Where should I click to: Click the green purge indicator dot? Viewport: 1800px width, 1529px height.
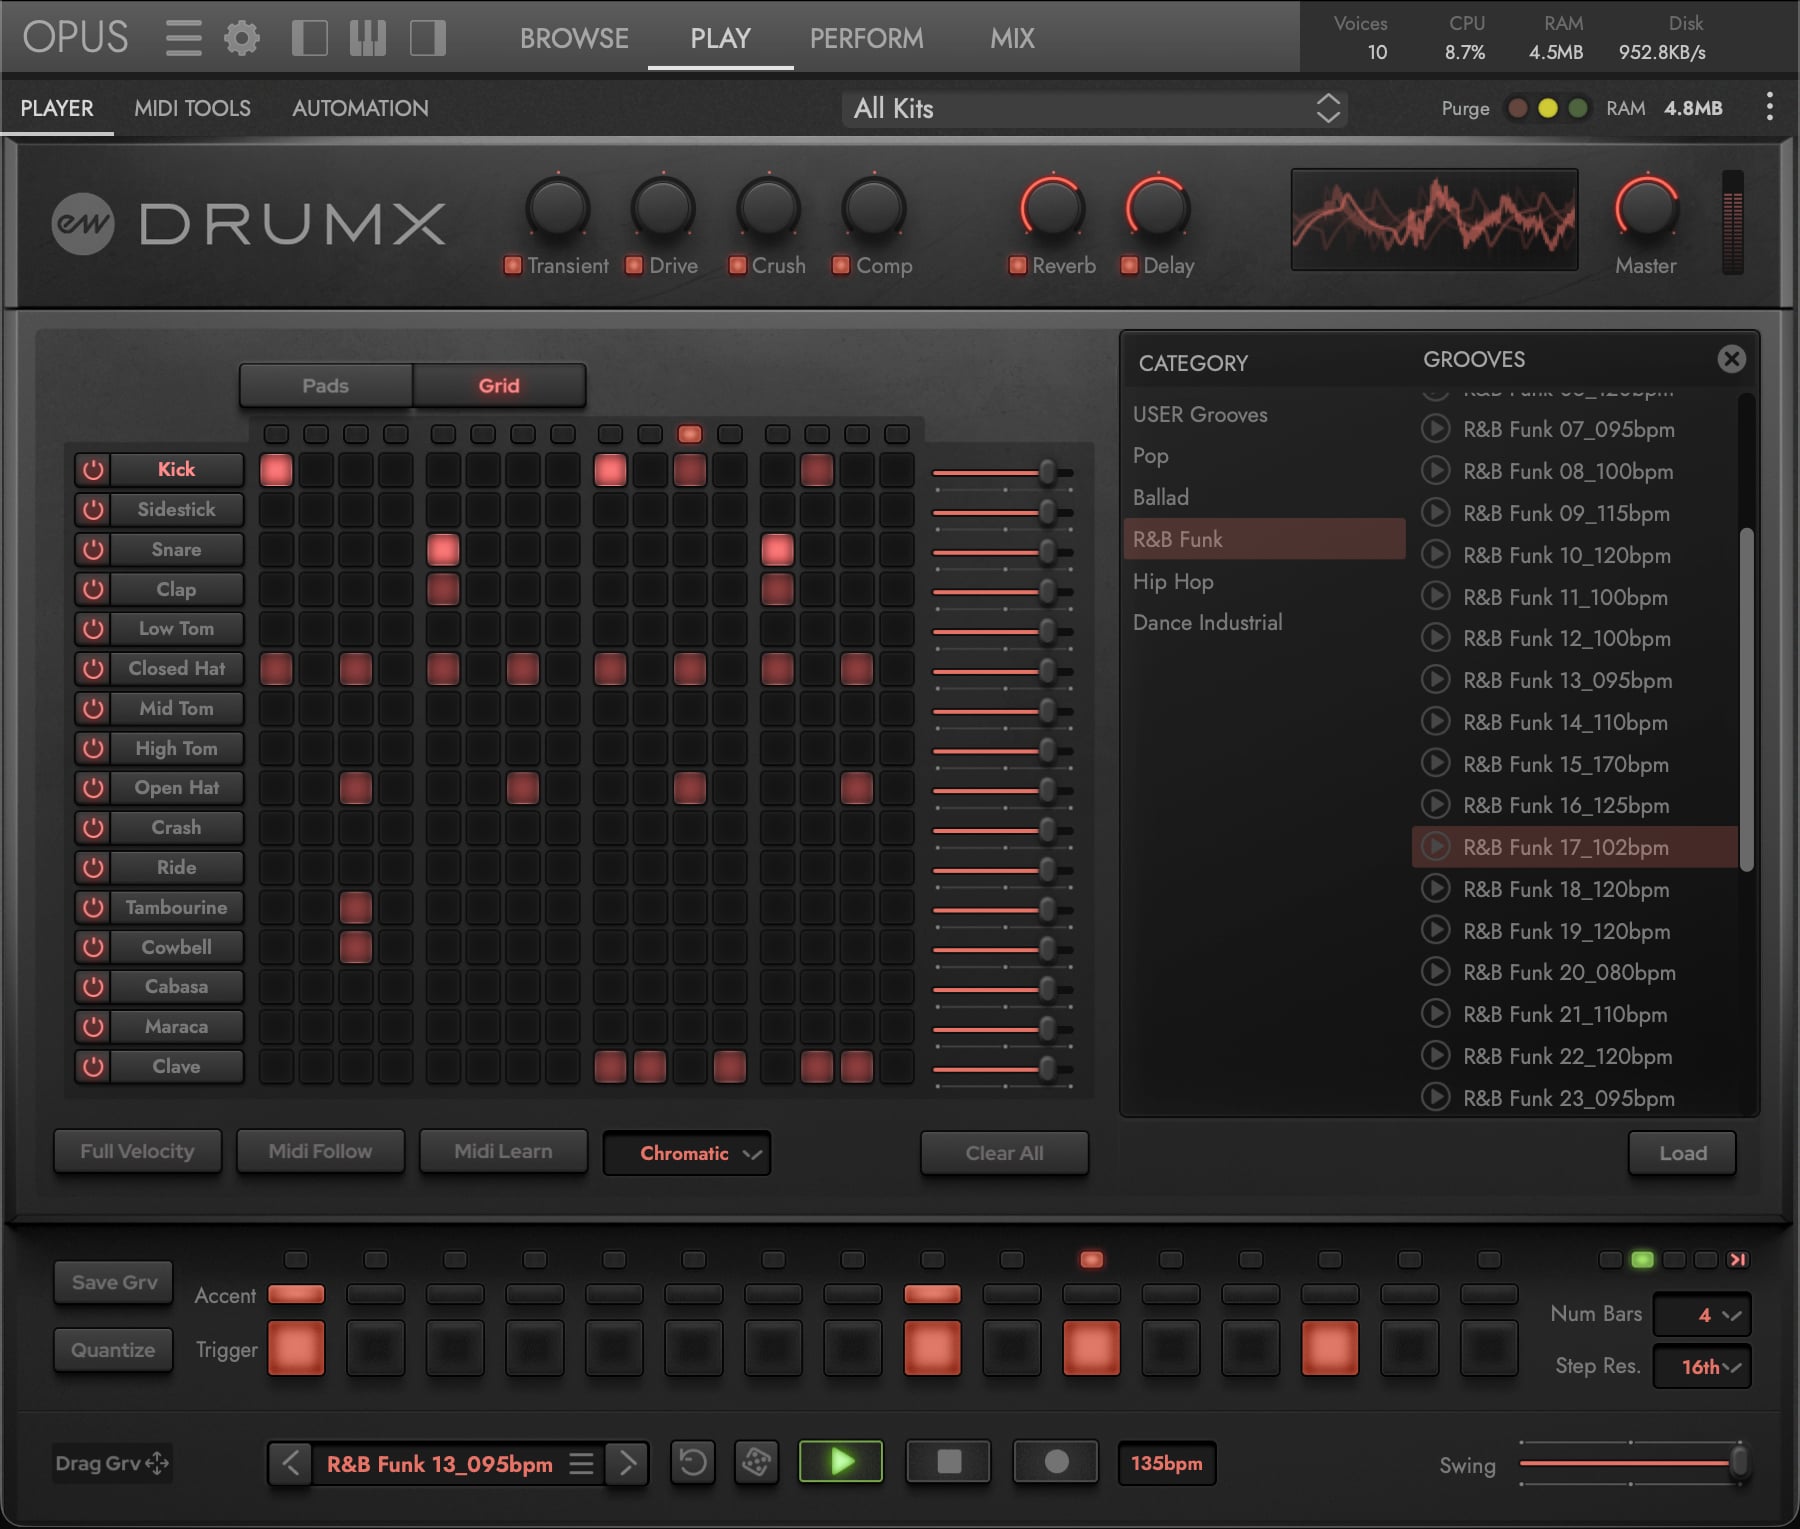[x=1578, y=108]
